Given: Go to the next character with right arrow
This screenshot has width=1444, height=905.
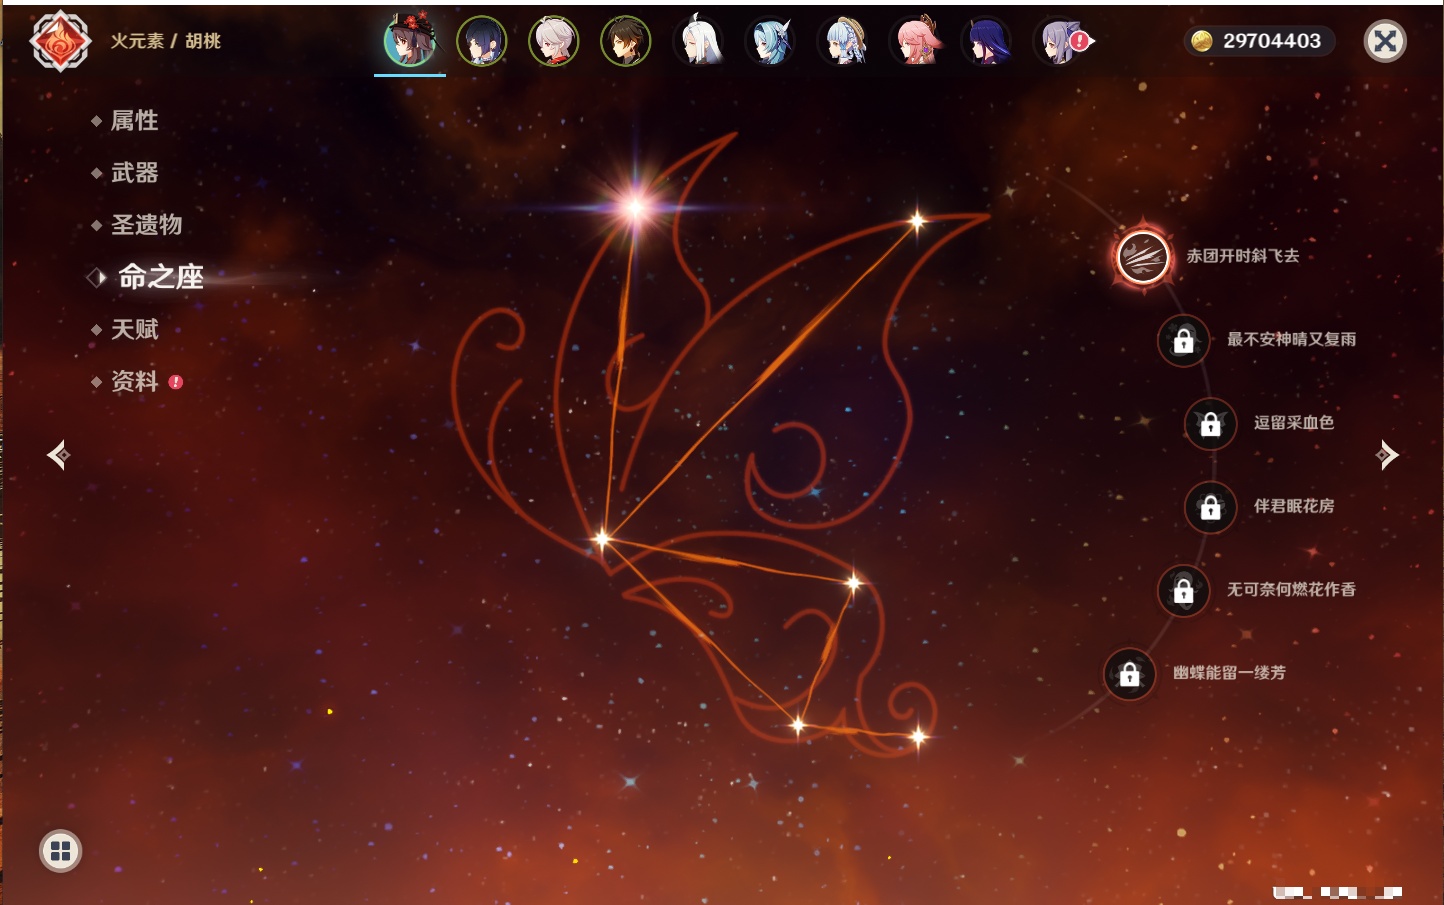Looking at the screenshot, I should coord(1387,455).
